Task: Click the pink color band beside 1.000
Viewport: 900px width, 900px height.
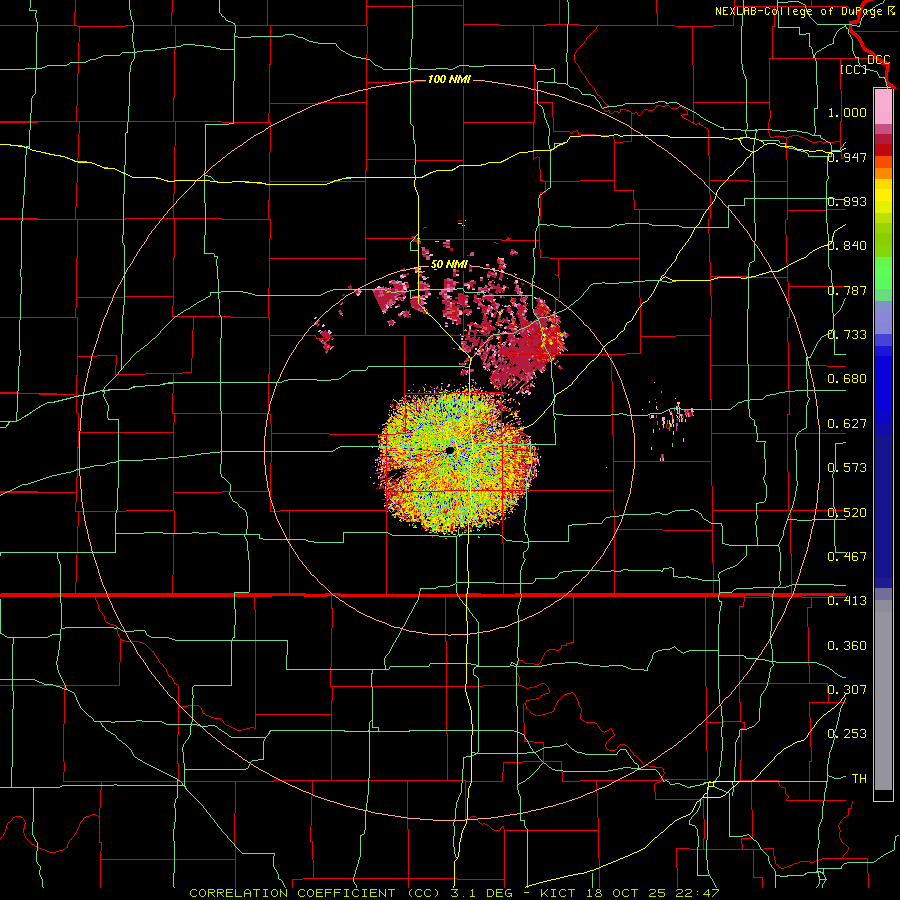Action: click(x=883, y=107)
